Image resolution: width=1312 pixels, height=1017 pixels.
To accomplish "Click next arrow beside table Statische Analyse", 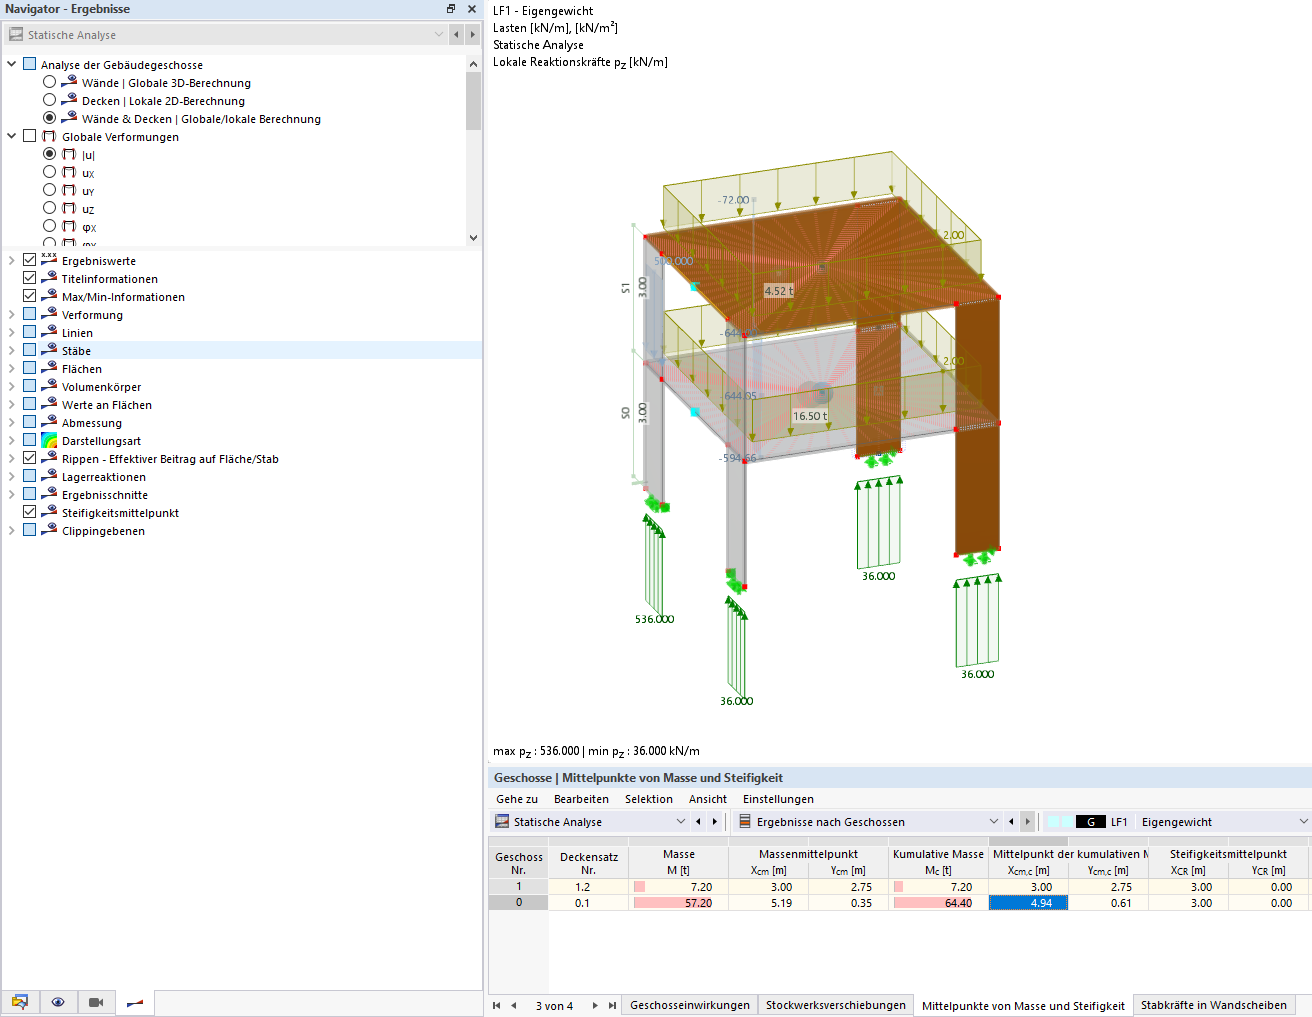I will (x=714, y=821).
